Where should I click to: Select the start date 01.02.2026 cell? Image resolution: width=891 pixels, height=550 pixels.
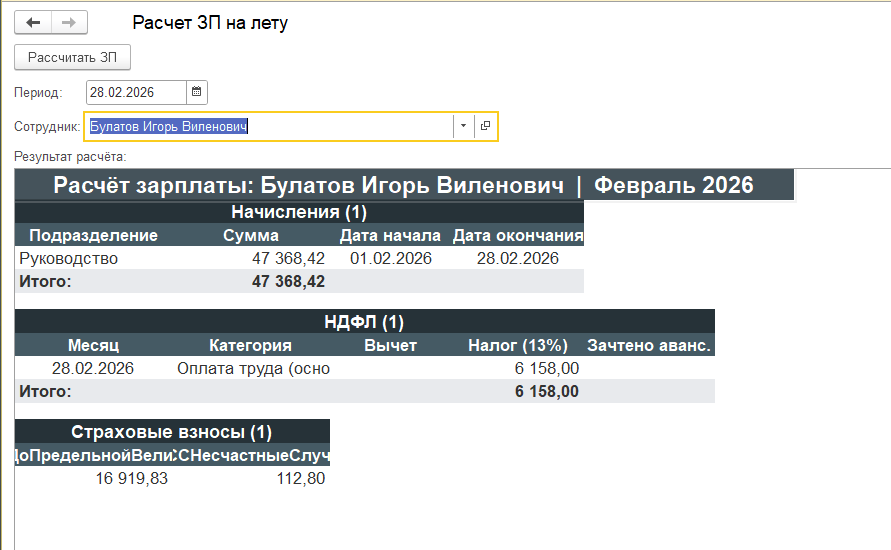[x=390, y=258]
